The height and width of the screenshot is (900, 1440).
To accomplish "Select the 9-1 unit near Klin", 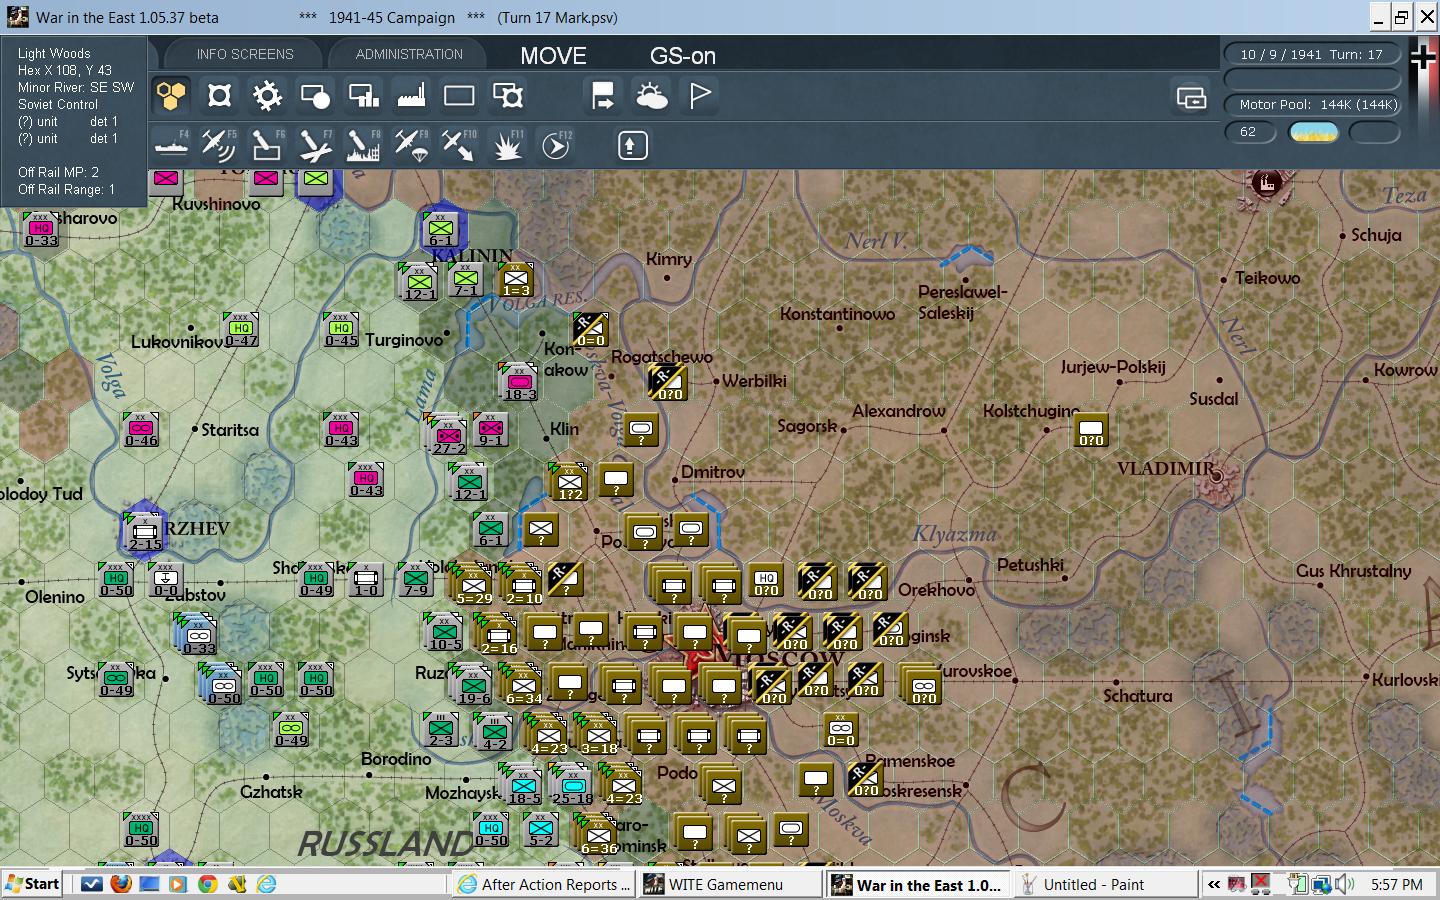I will [490, 430].
